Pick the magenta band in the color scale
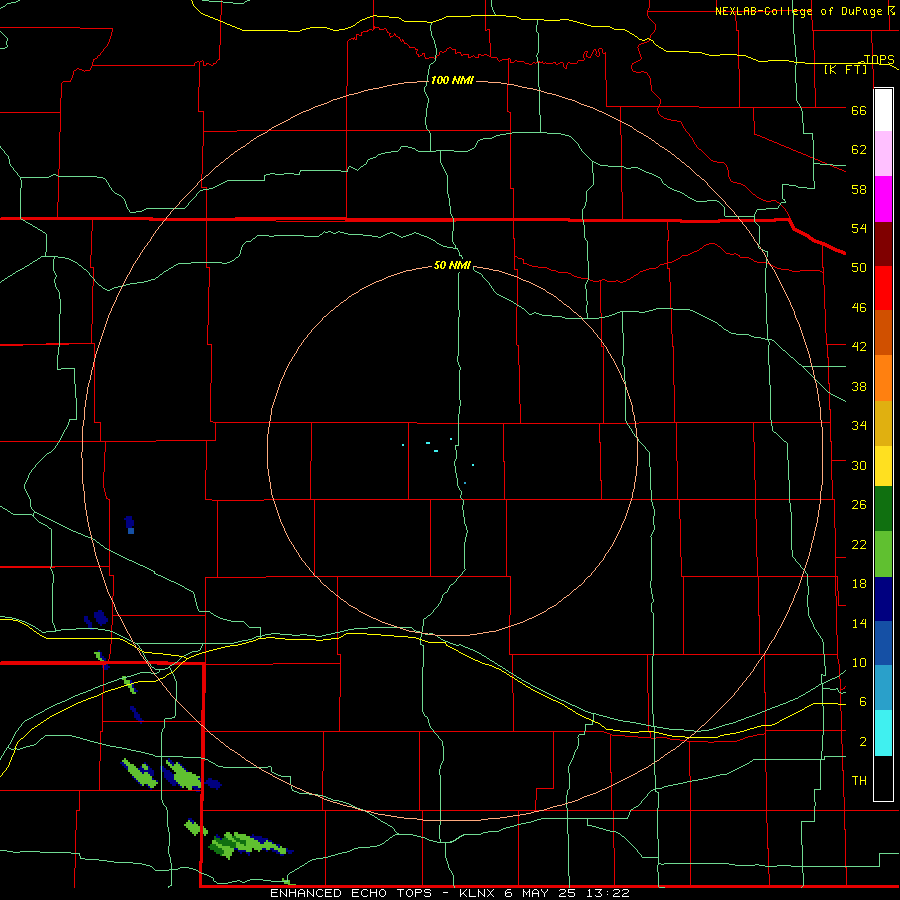 click(x=883, y=199)
